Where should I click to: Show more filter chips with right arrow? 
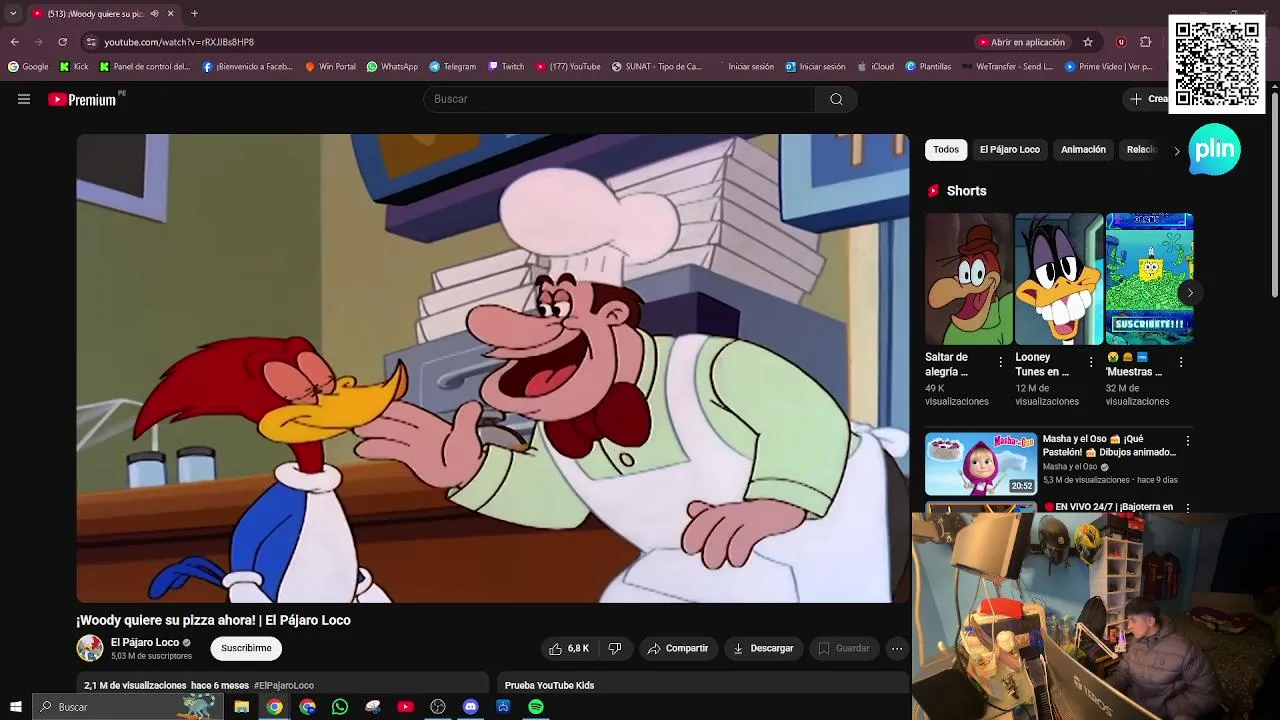tap(1177, 151)
